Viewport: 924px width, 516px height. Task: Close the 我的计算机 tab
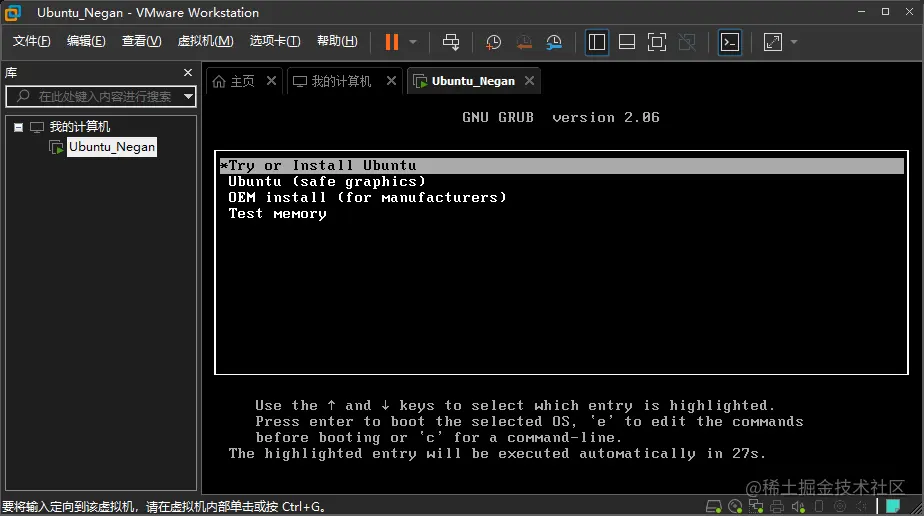pos(391,81)
